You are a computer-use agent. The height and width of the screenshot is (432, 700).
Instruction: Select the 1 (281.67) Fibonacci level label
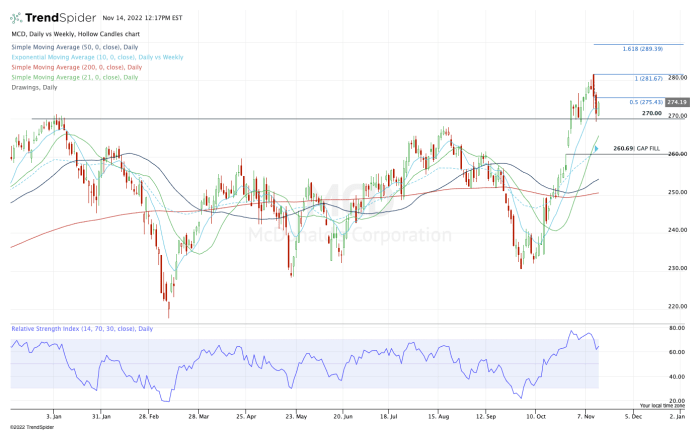[646, 77]
